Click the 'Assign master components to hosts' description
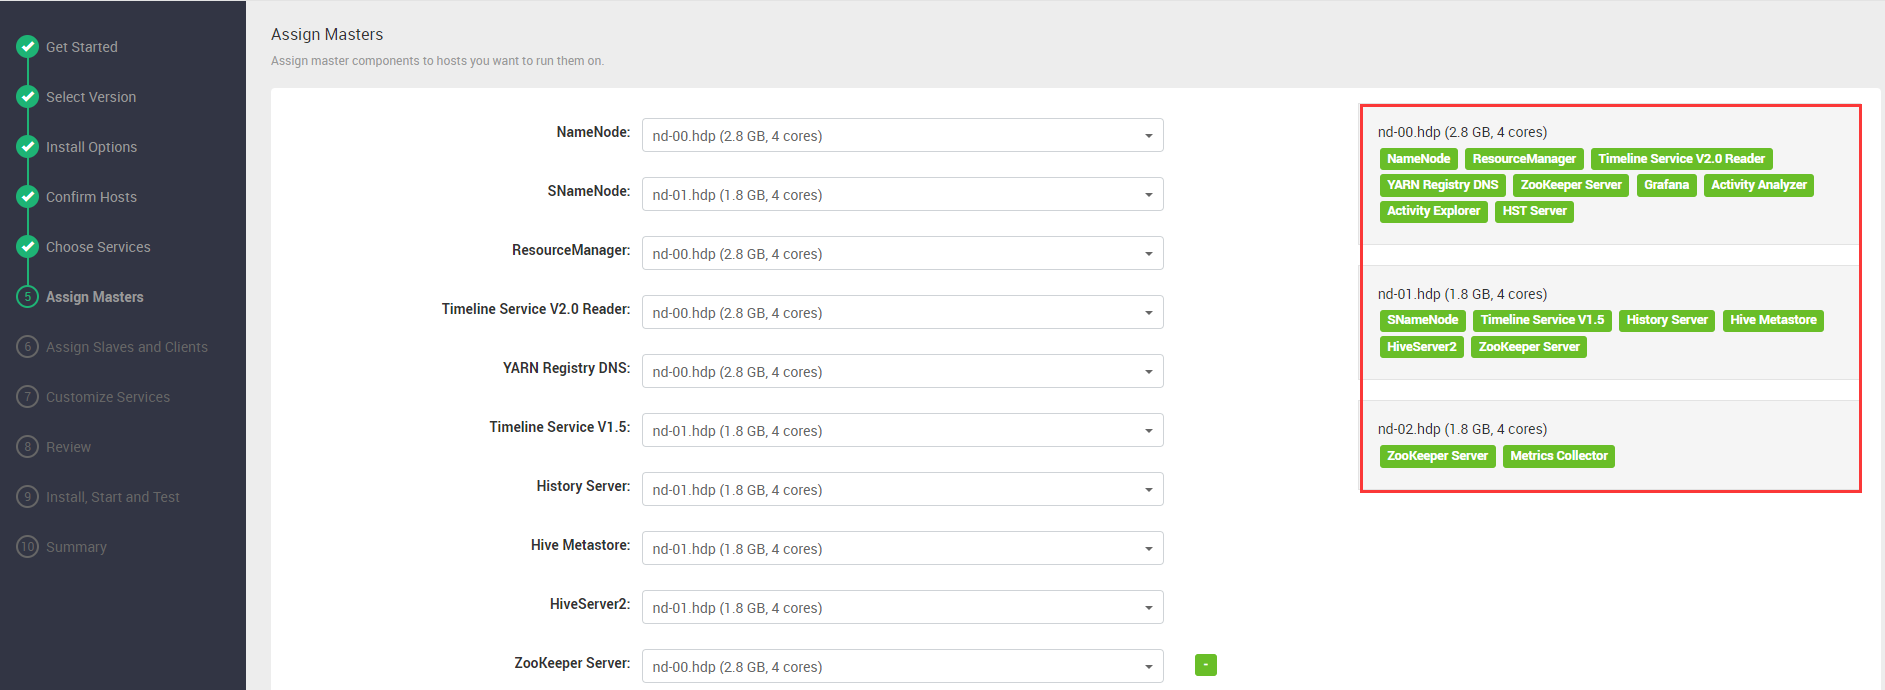 [x=437, y=61]
